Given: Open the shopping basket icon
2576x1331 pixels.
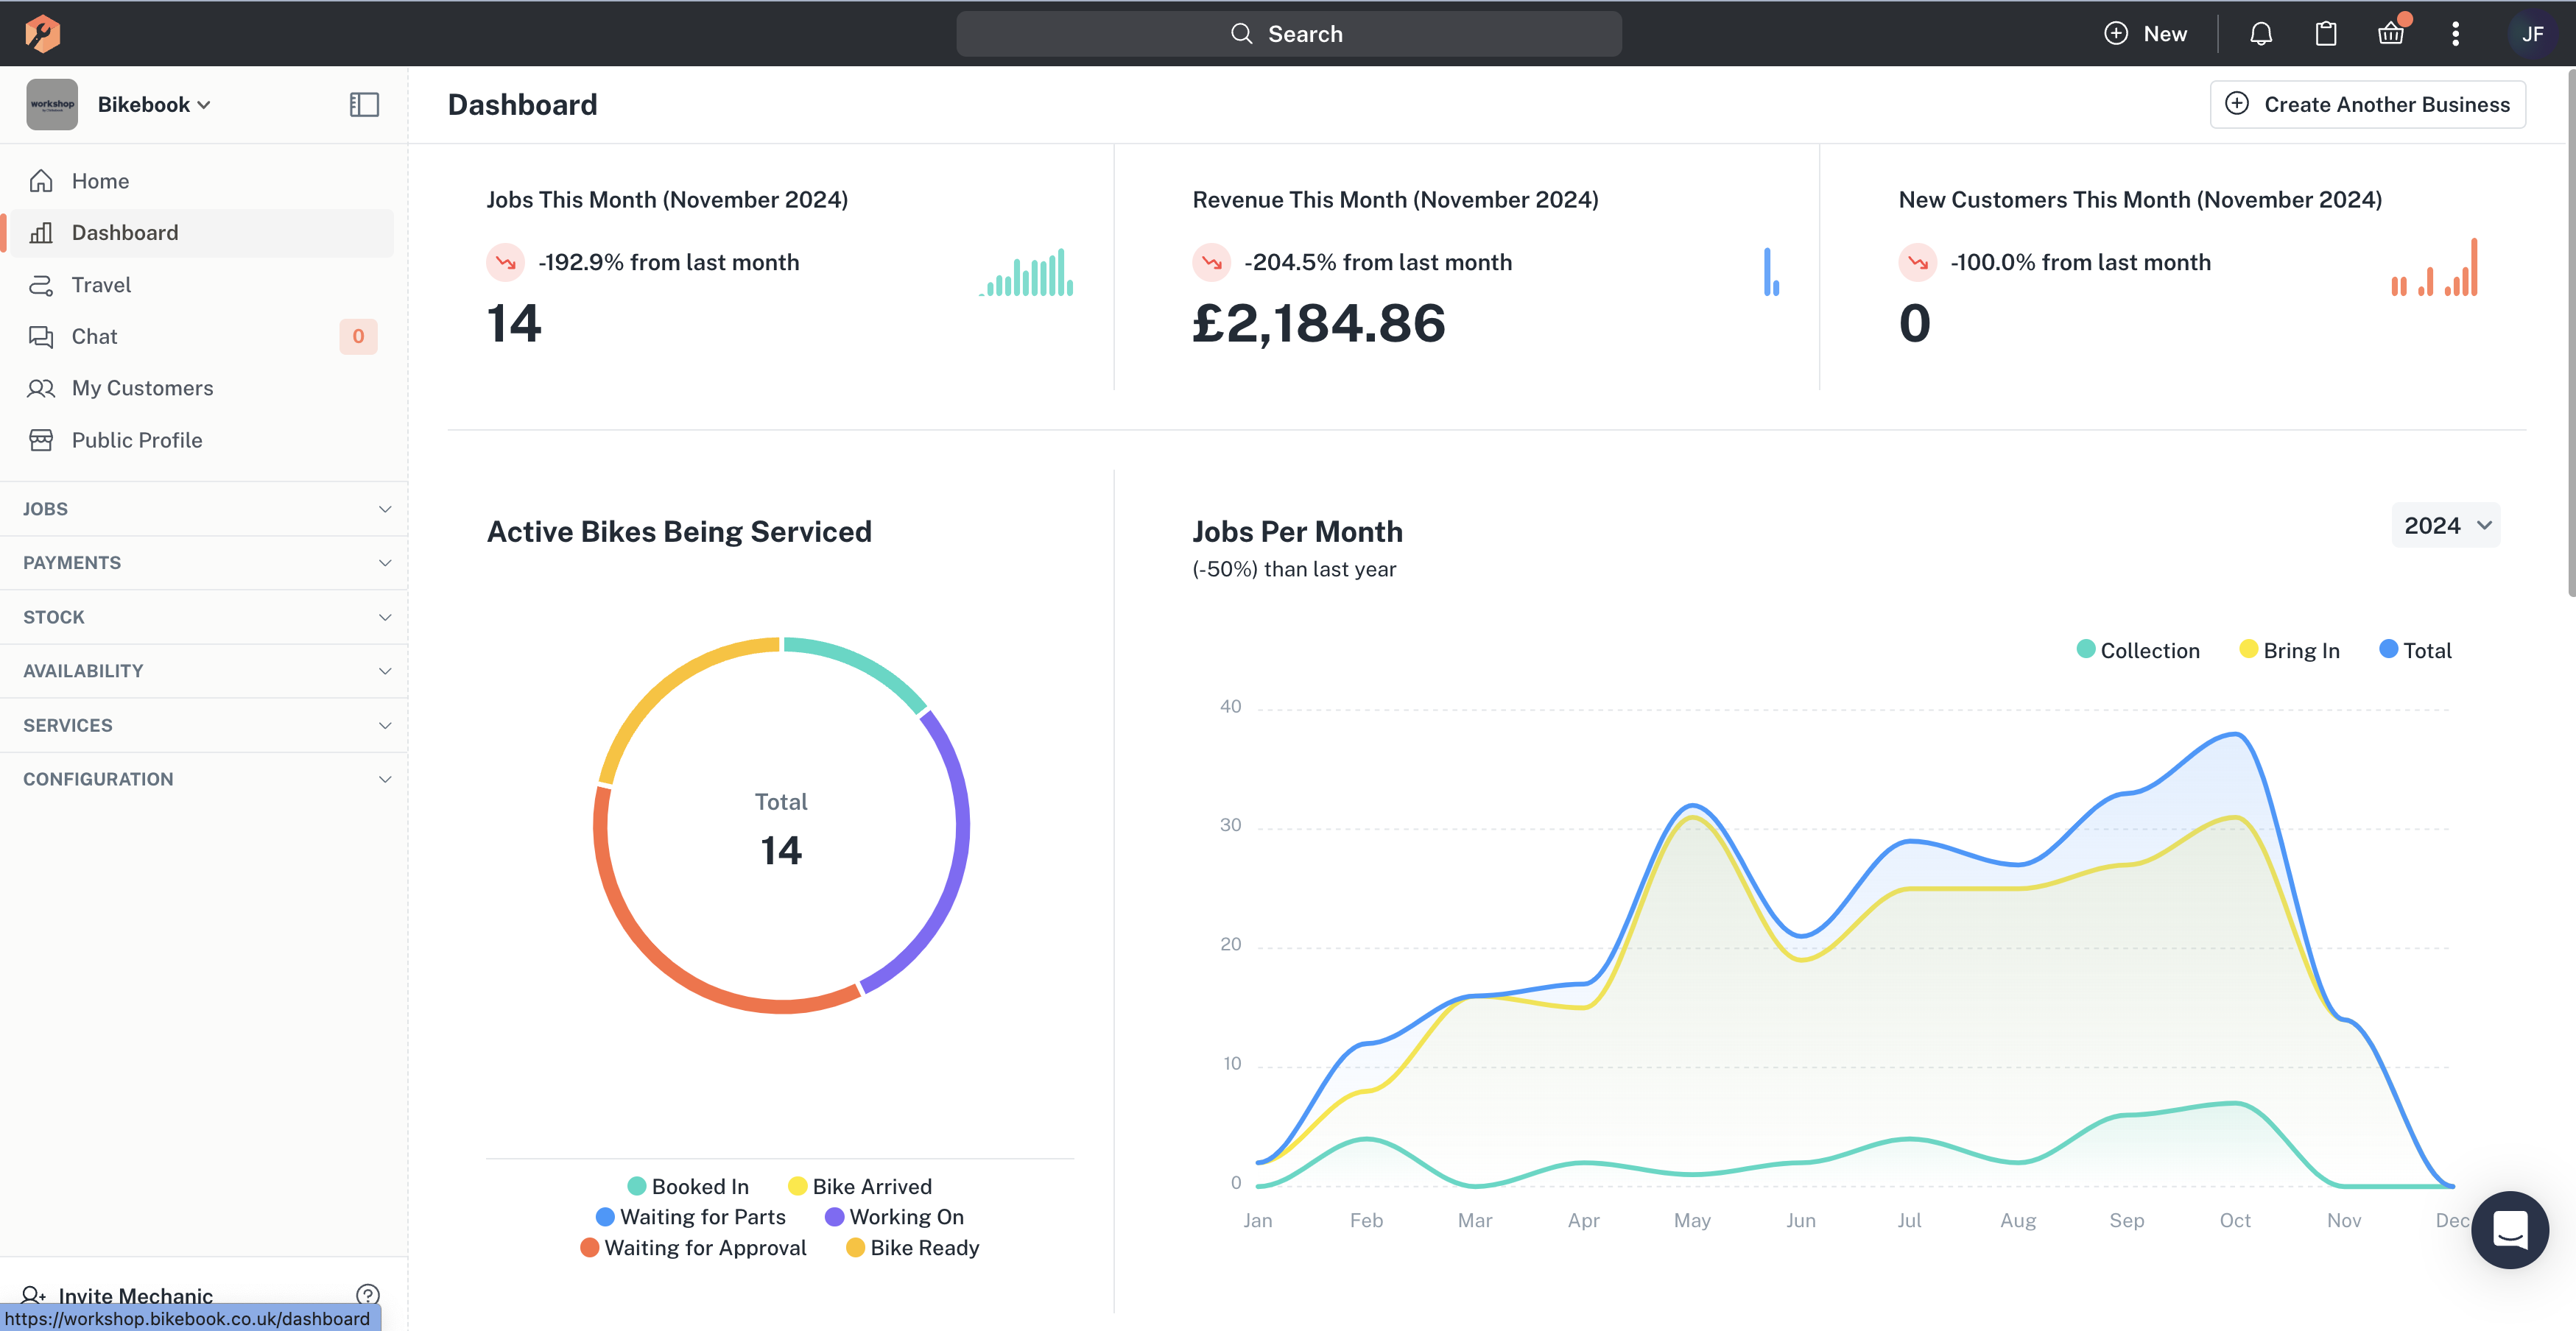Looking at the screenshot, I should pyautogui.click(x=2390, y=34).
